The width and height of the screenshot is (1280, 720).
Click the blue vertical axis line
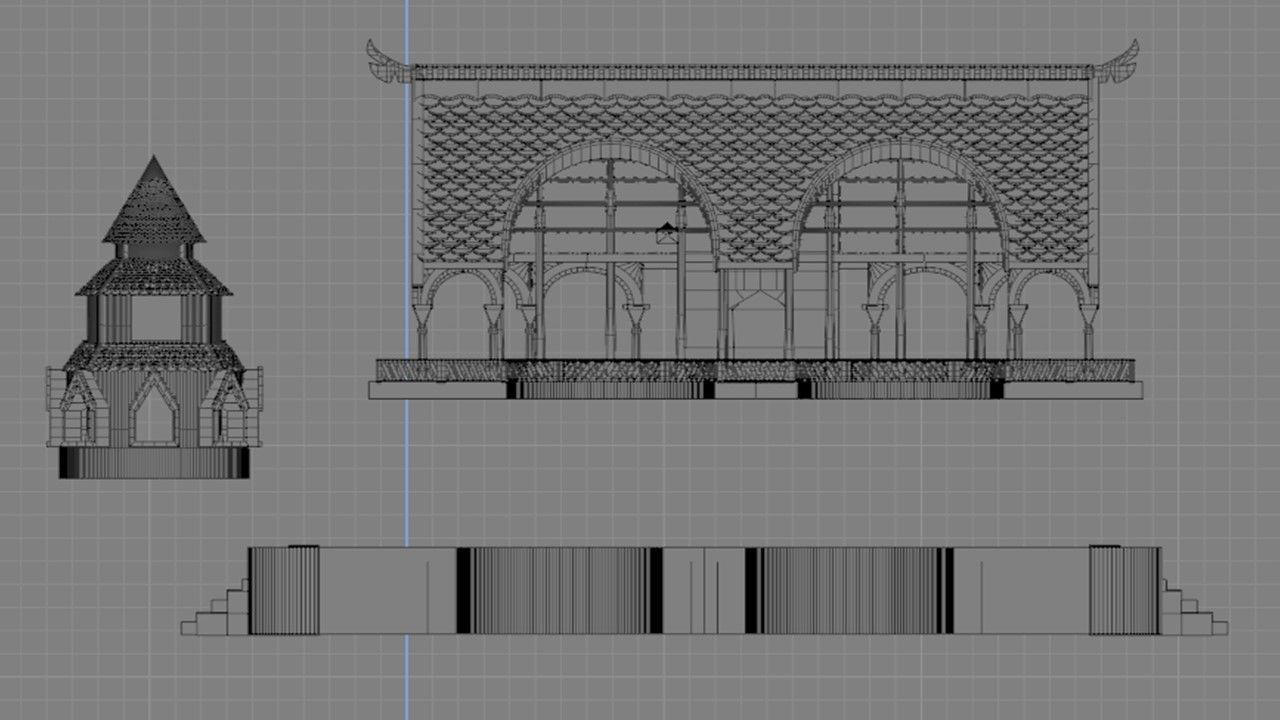pos(407,360)
